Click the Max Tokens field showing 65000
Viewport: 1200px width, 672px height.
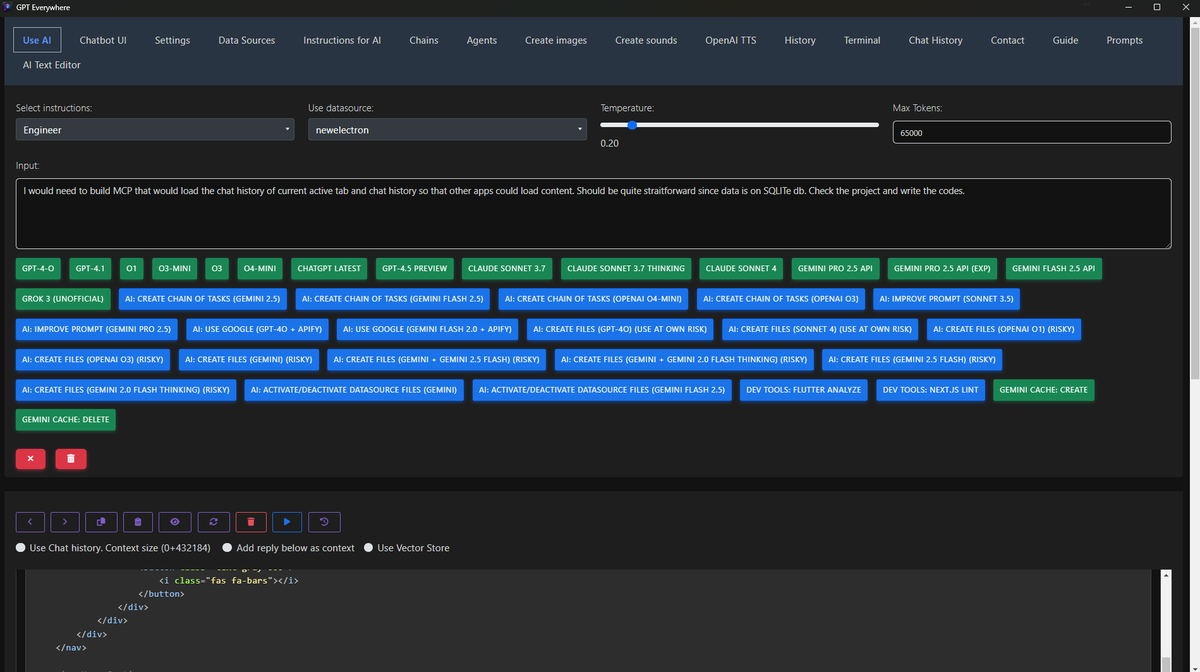pos(1032,132)
